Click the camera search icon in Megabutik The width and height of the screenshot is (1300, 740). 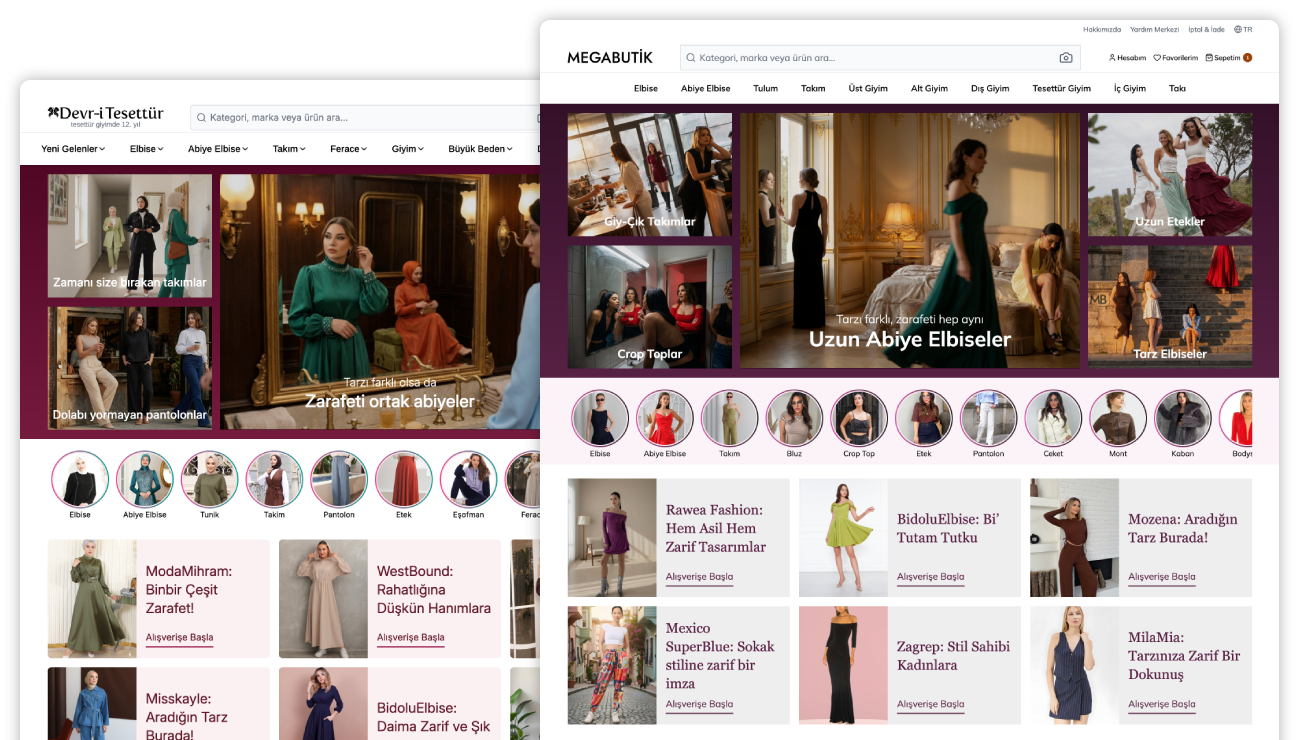(x=1066, y=58)
